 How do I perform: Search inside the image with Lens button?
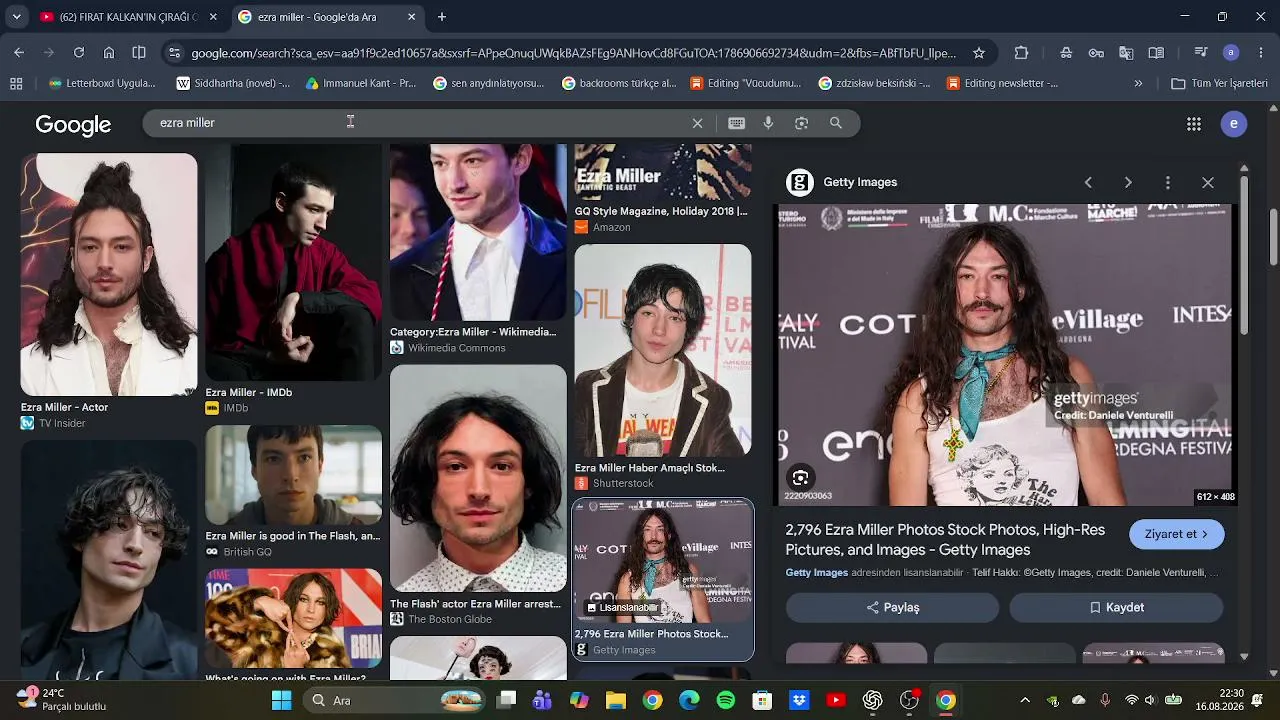pos(800,477)
